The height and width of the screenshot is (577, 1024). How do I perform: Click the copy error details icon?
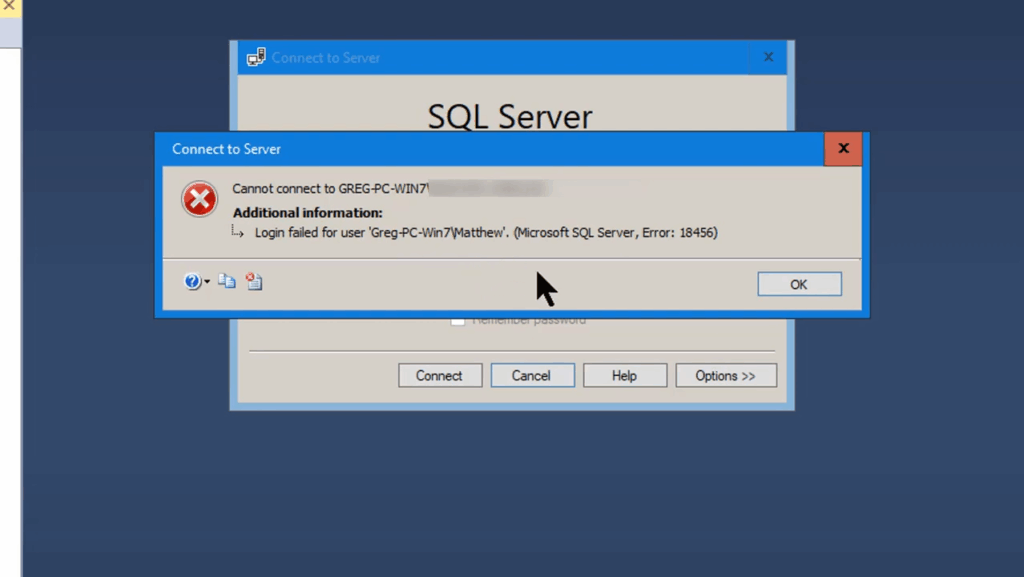pyautogui.click(x=253, y=281)
